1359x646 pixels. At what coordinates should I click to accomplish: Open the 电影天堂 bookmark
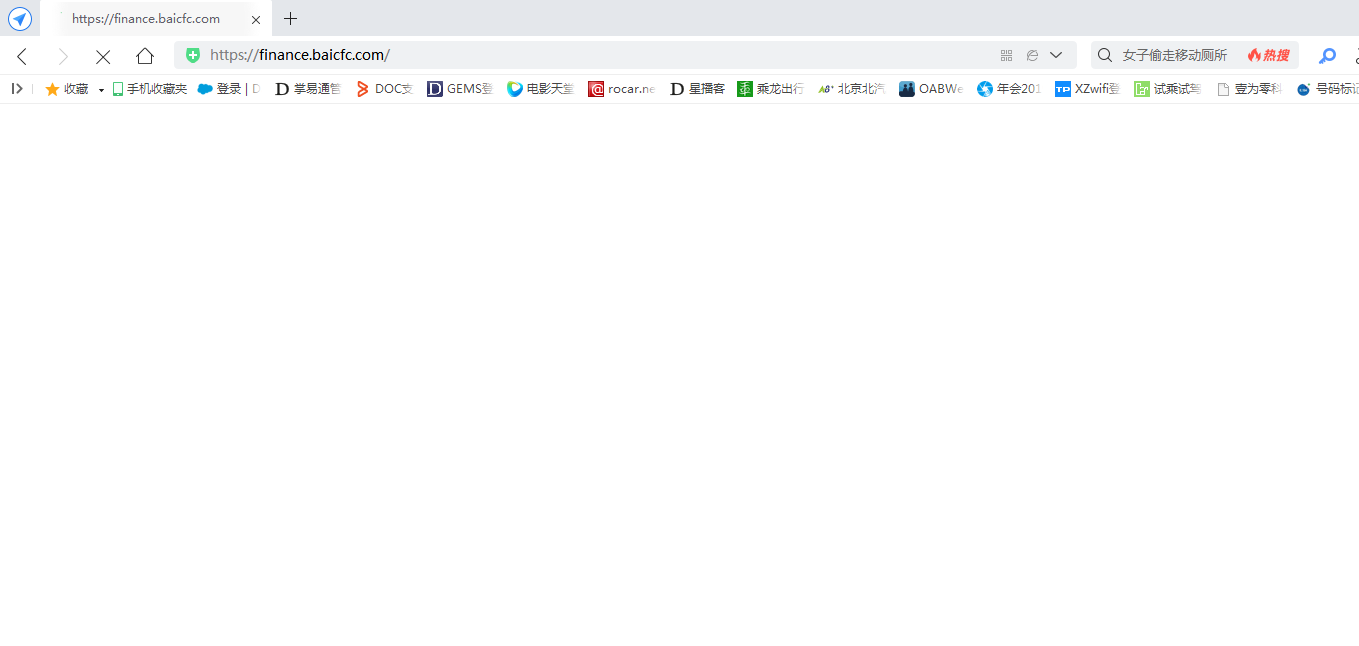tap(540, 89)
